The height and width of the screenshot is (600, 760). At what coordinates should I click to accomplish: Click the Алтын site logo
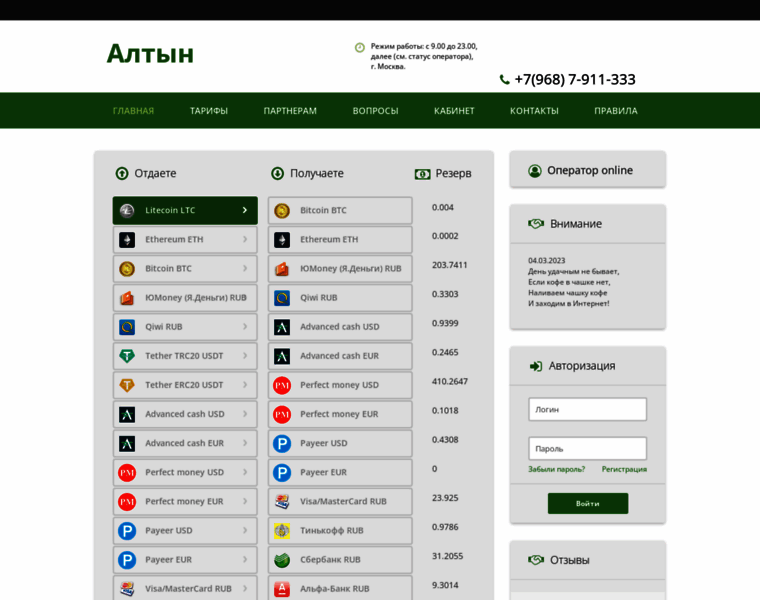pyautogui.click(x=150, y=53)
